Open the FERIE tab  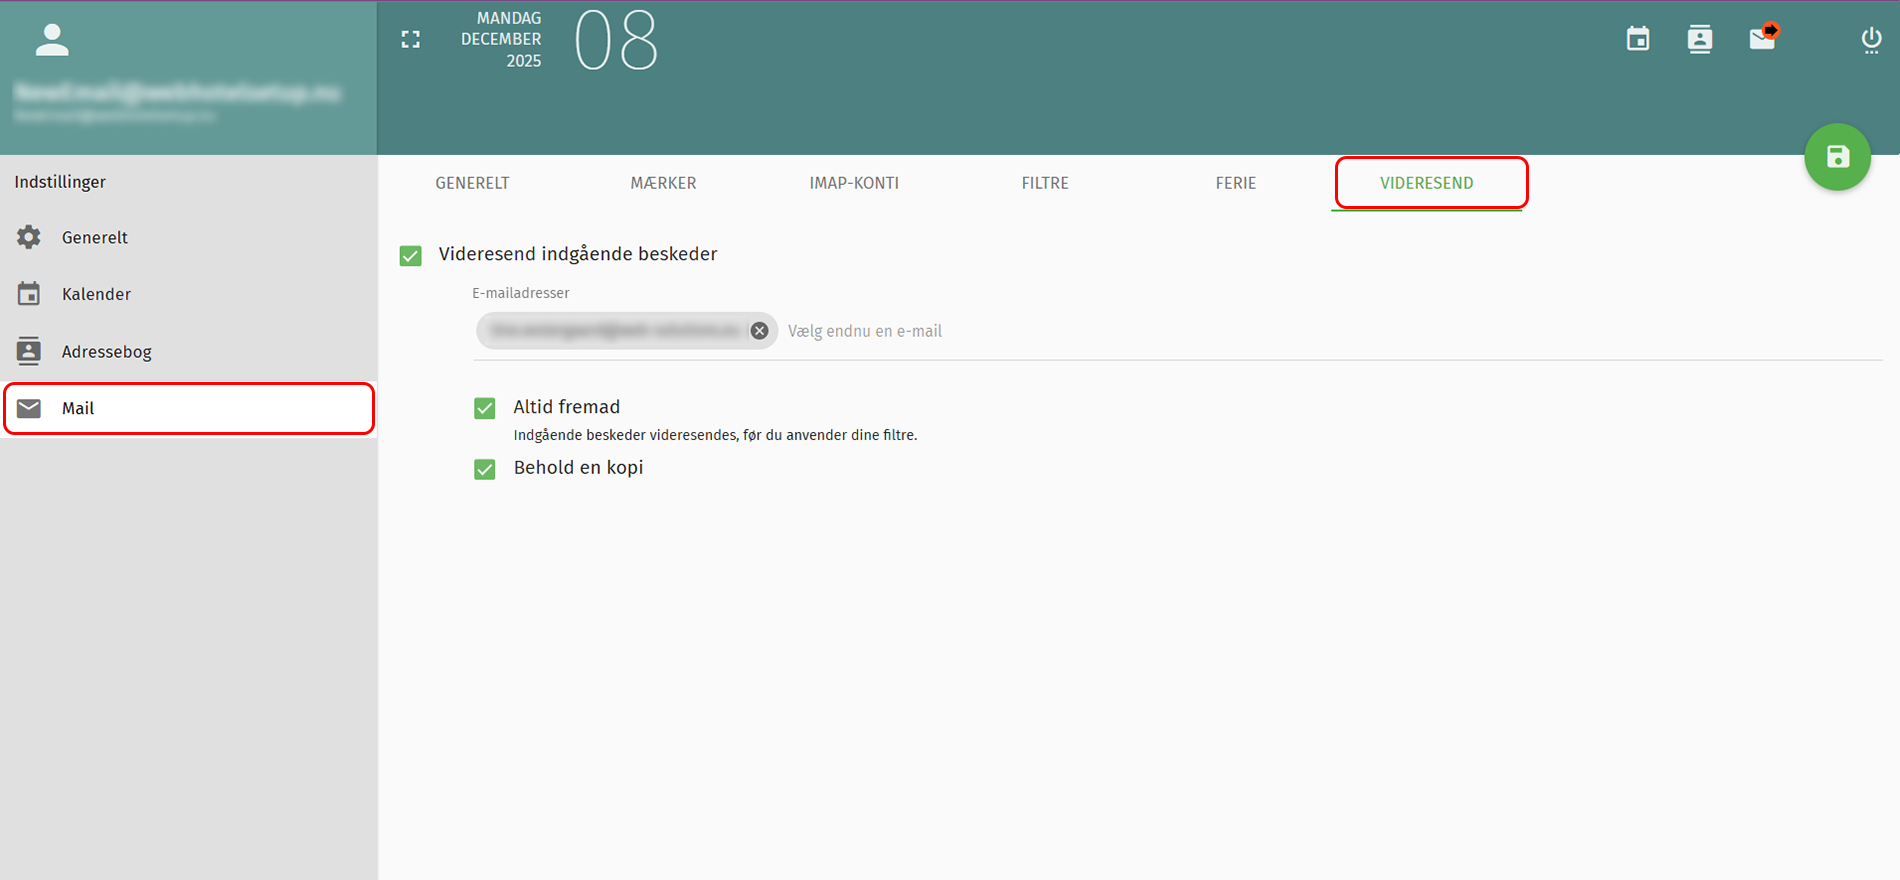pos(1235,183)
